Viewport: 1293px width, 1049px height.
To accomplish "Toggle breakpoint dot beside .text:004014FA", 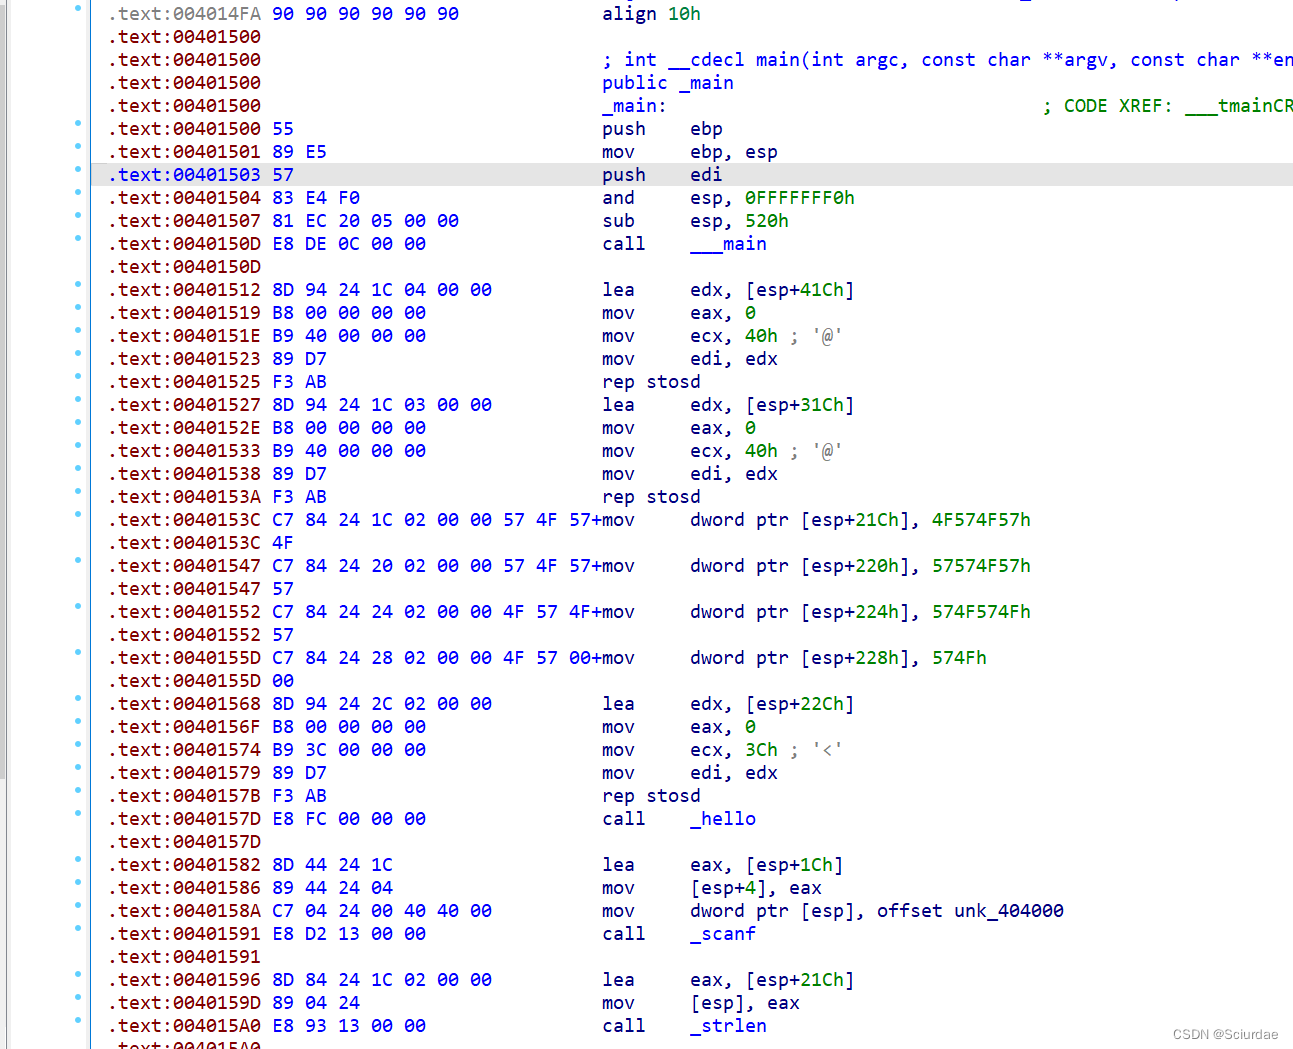I will [x=78, y=8].
